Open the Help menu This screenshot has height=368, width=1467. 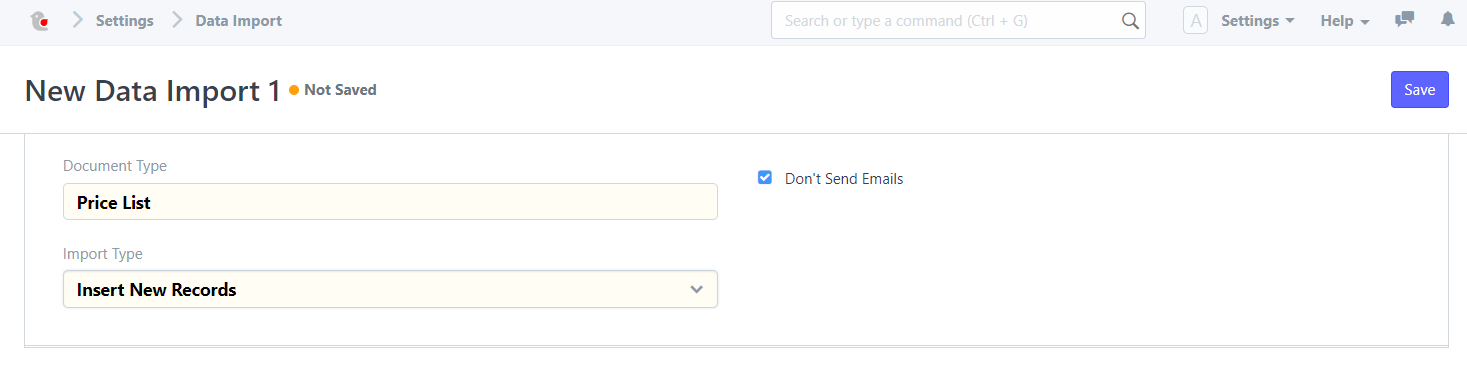(x=1345, y=20)
